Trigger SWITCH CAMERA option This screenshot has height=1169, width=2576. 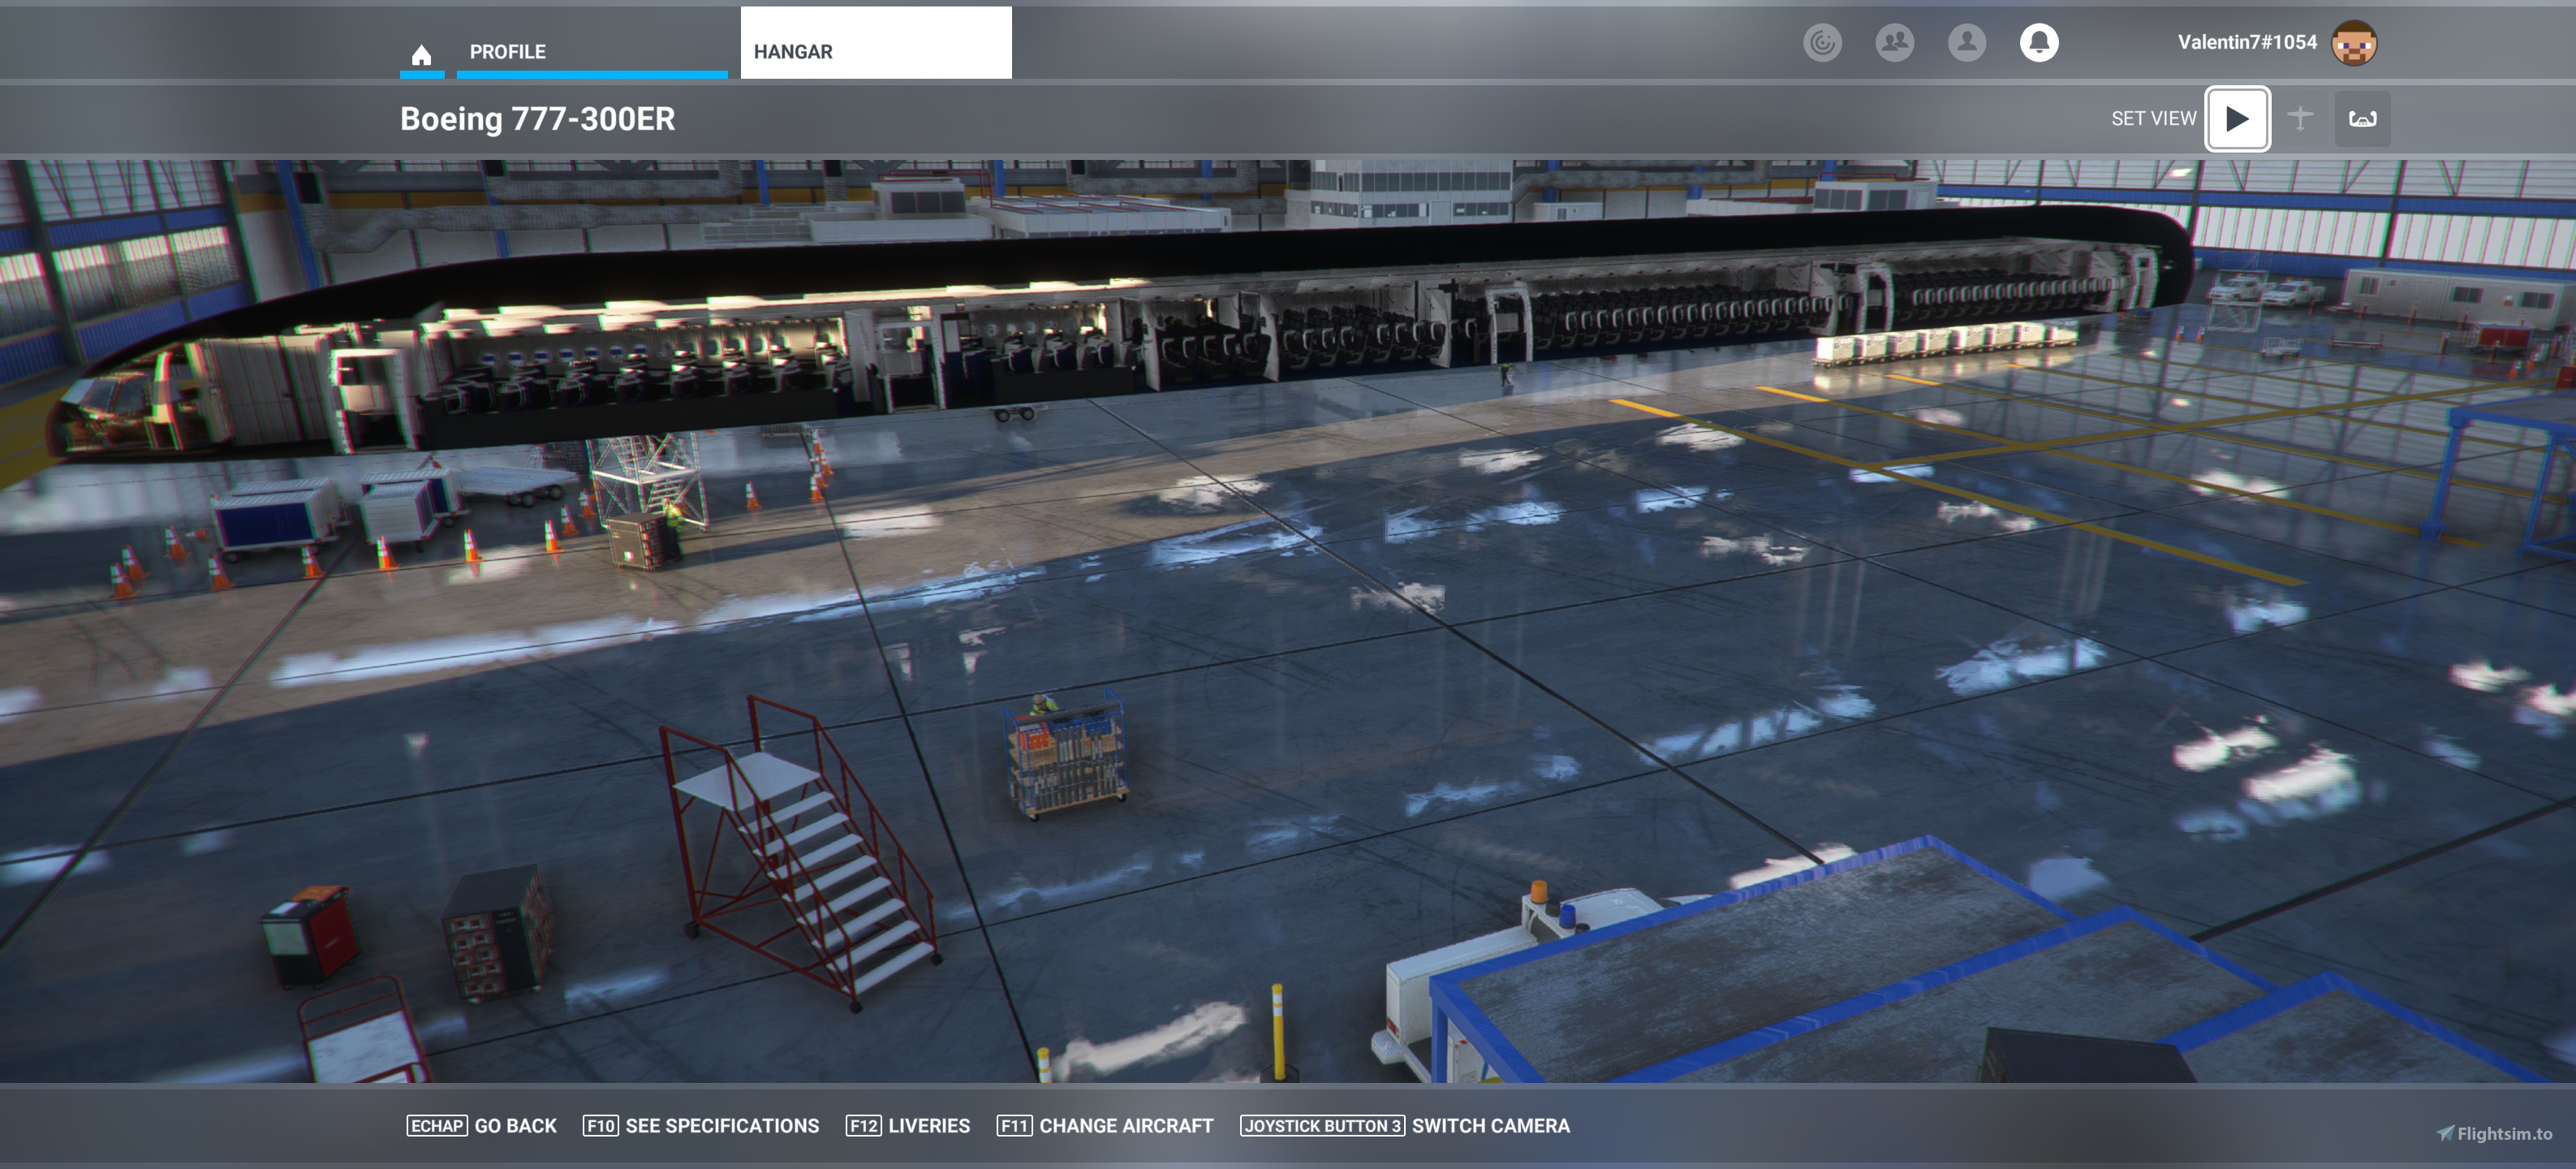1491,1125
